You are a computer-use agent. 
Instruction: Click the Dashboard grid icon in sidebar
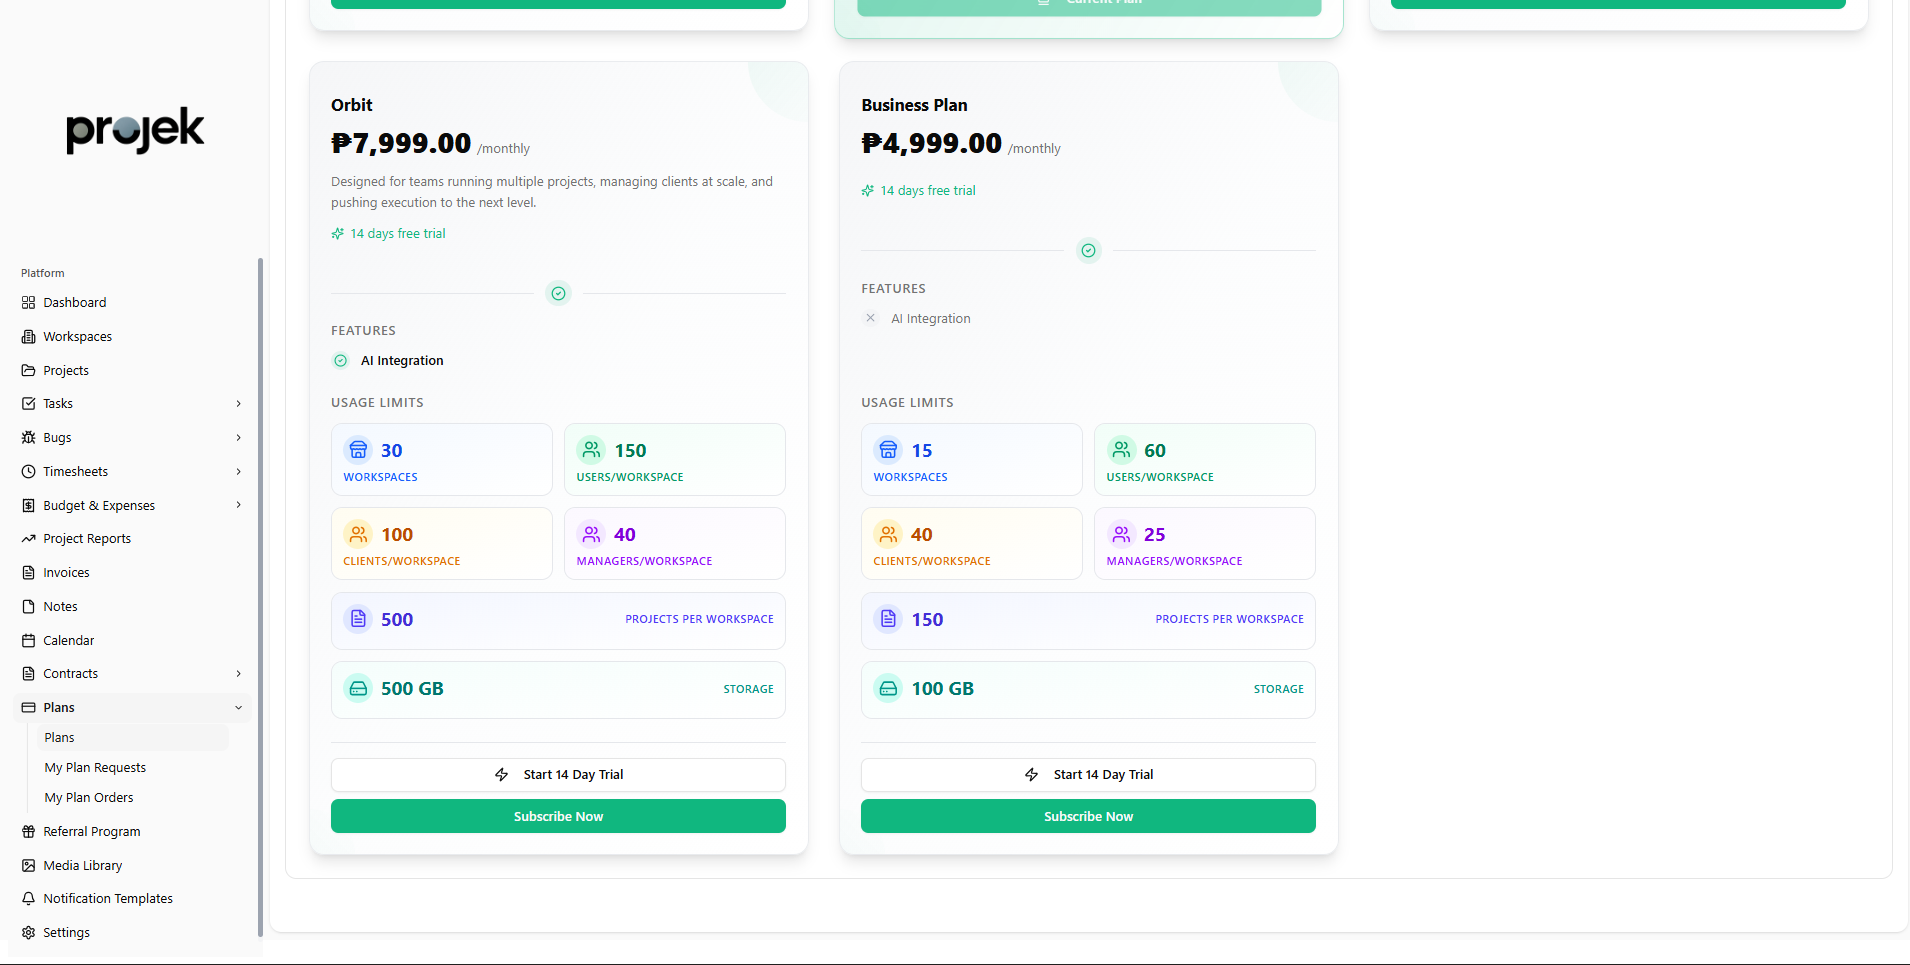tap(28, 303)
